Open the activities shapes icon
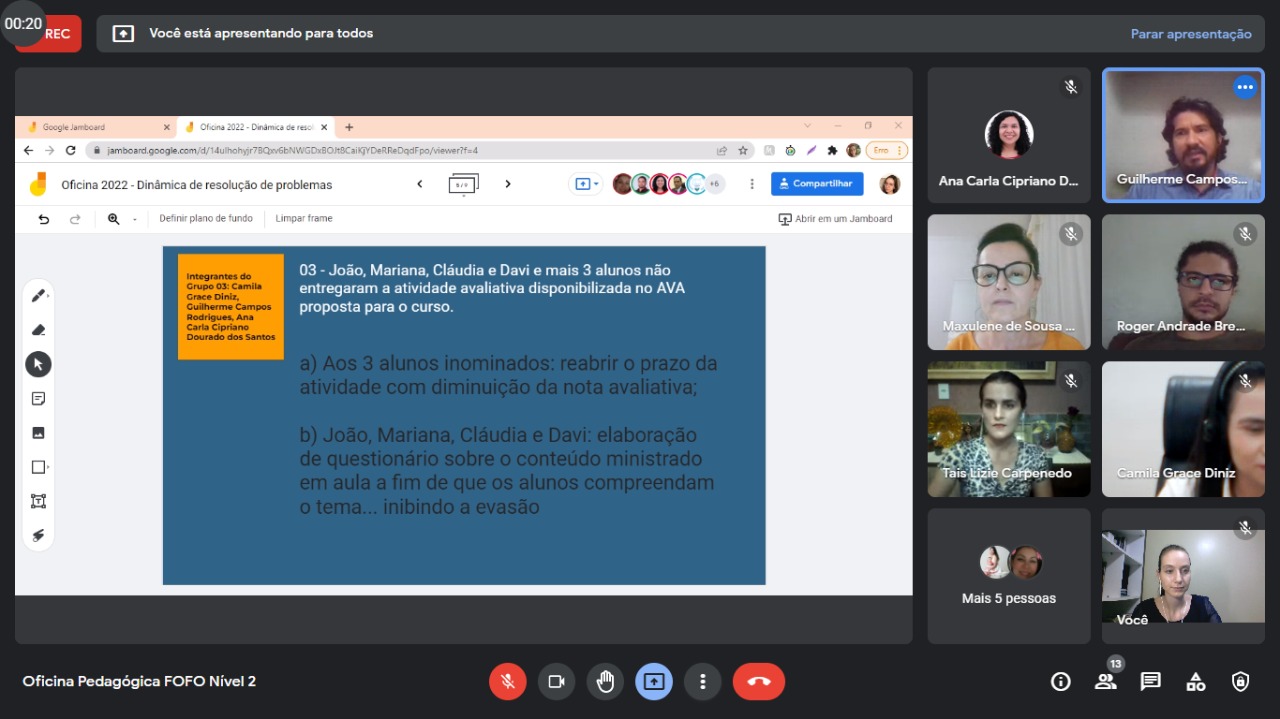 (1195, 681)
